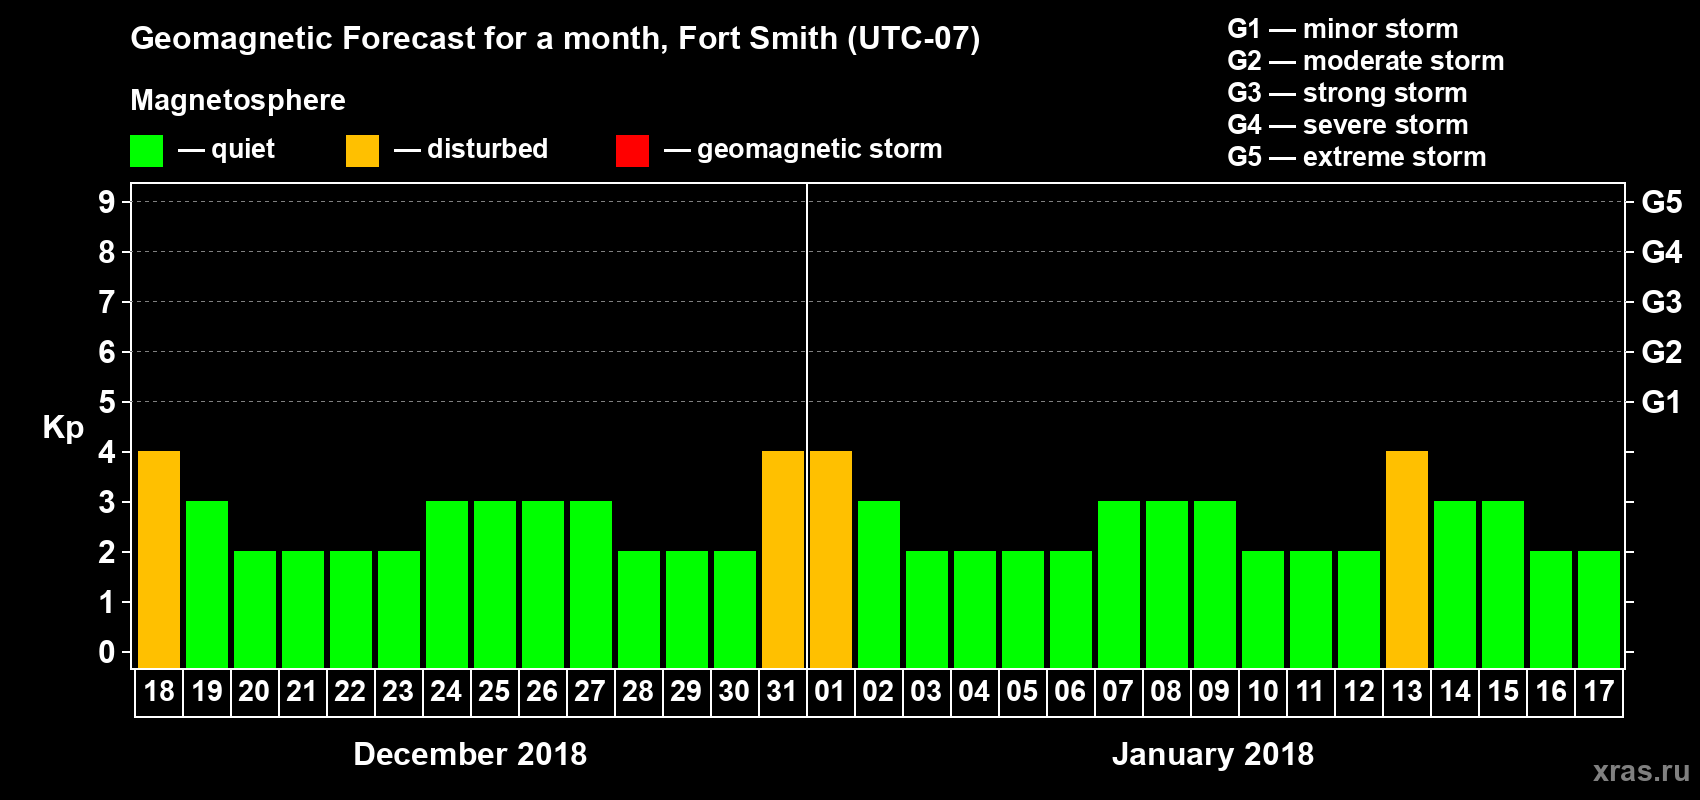Click the '— quiet' legend label
Viewport: 1700px width, 800px height.
(226, 149)
